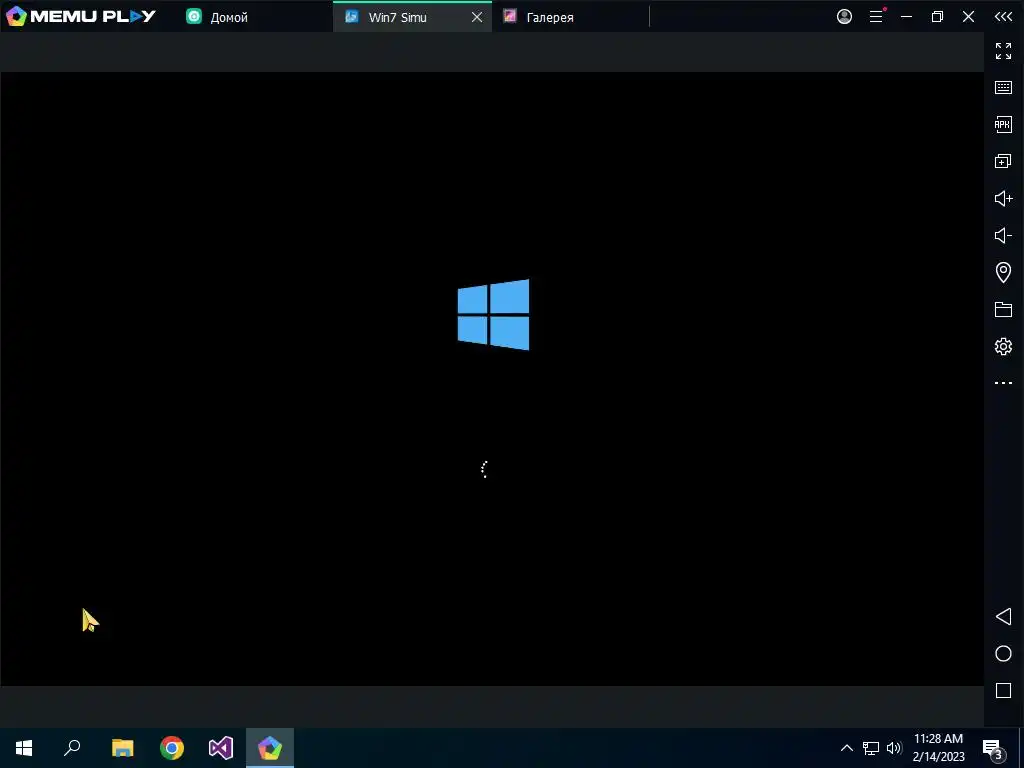Open MEmu settings gear
This screenshot has height=768, width=1024.
tap(1003, 346)
